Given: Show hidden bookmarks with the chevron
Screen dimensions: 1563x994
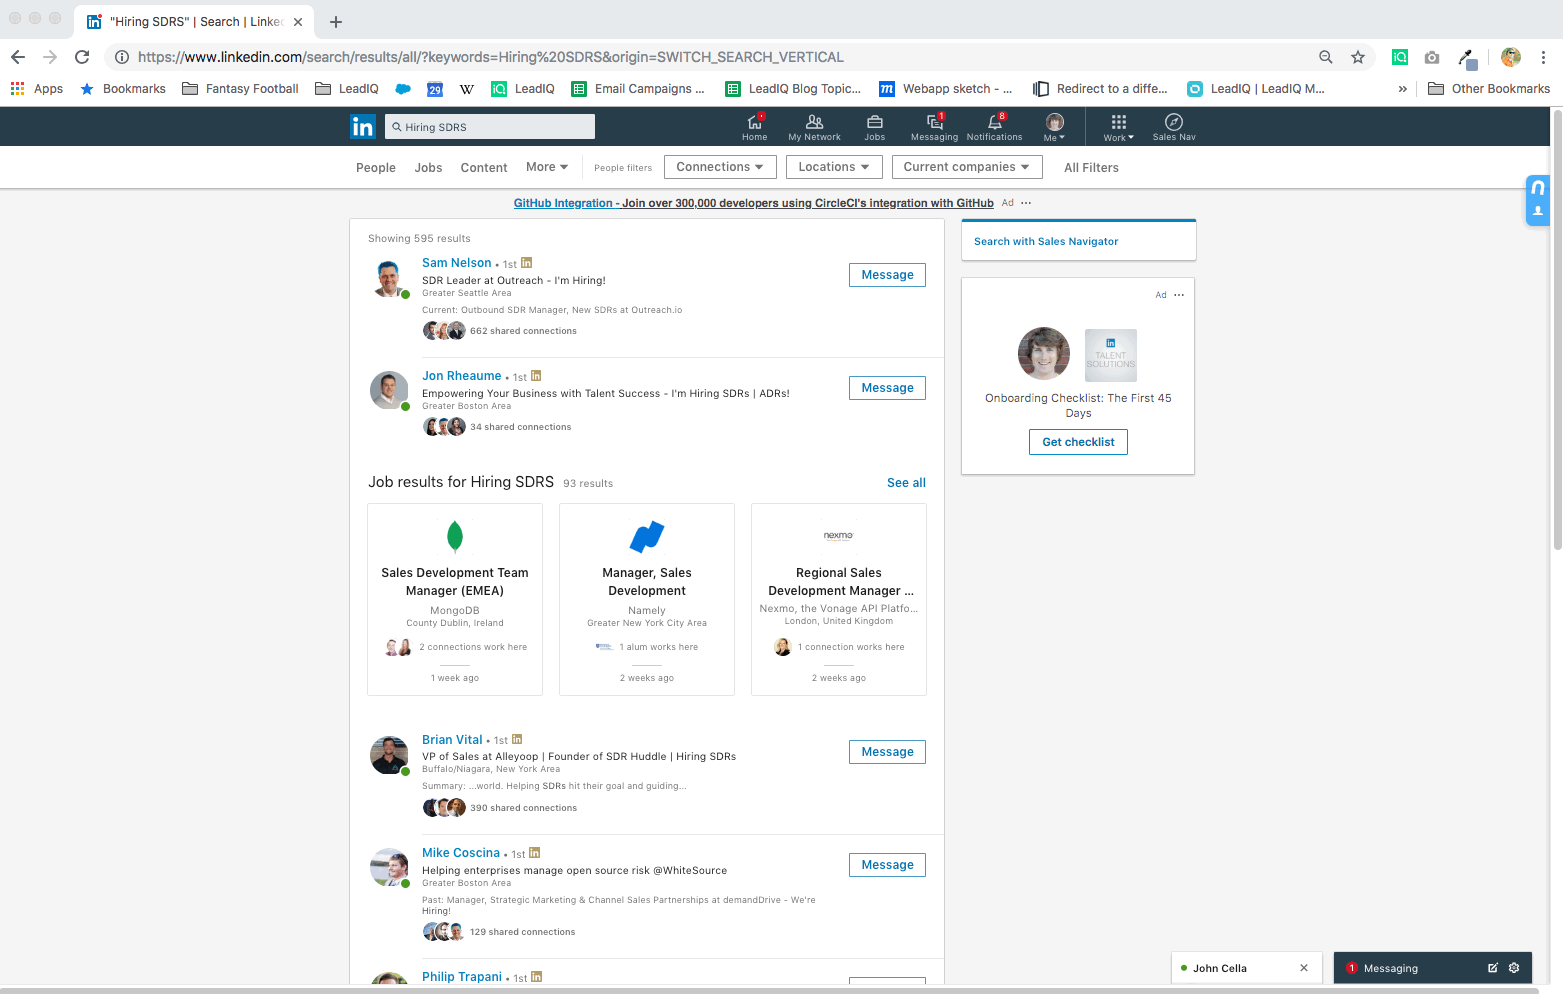Looking at the screenshot, I should [x=1402, y=89].
